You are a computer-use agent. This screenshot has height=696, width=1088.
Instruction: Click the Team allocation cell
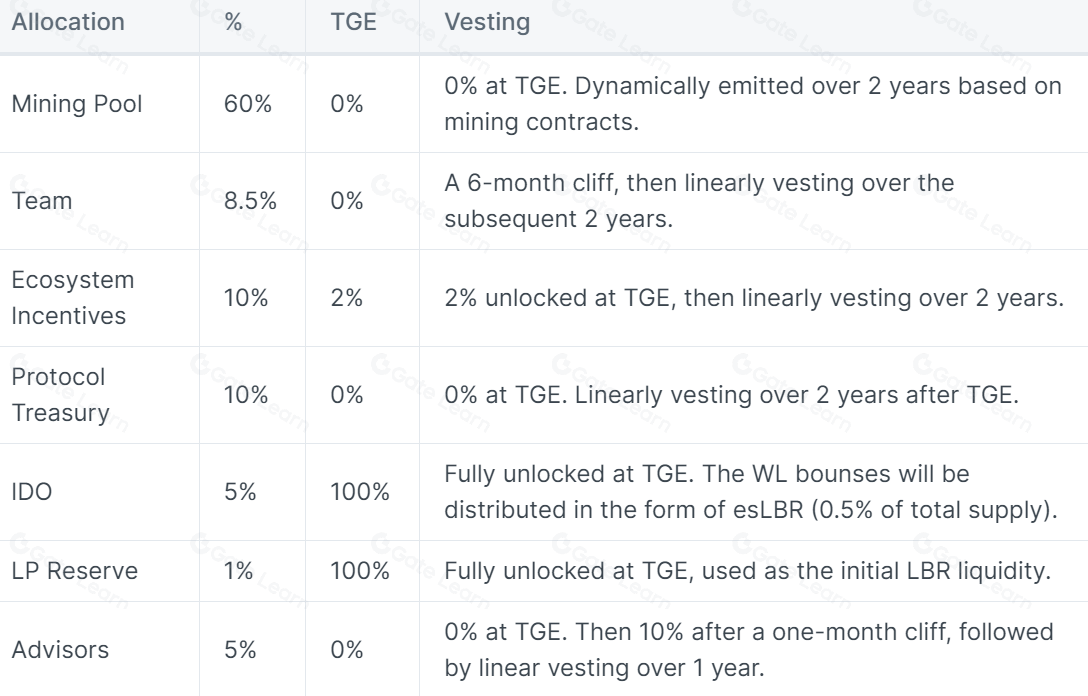42,201
